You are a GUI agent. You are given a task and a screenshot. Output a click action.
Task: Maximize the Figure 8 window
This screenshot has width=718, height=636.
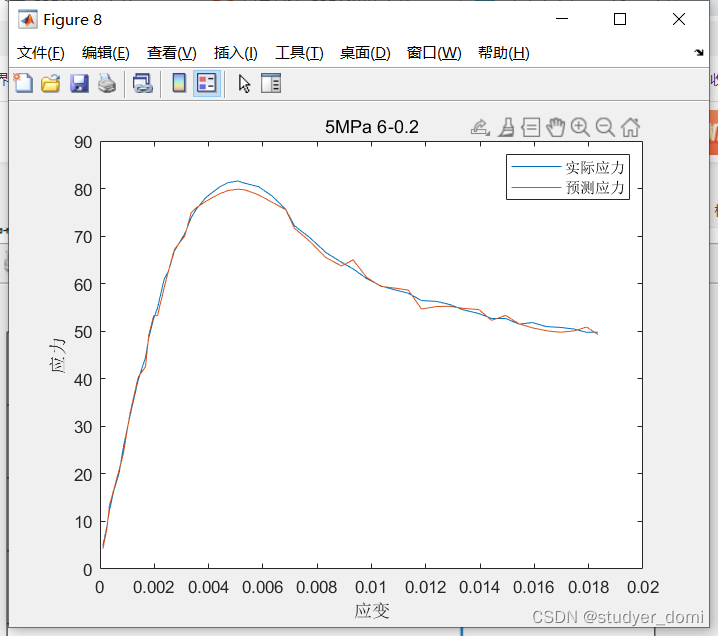620,19
